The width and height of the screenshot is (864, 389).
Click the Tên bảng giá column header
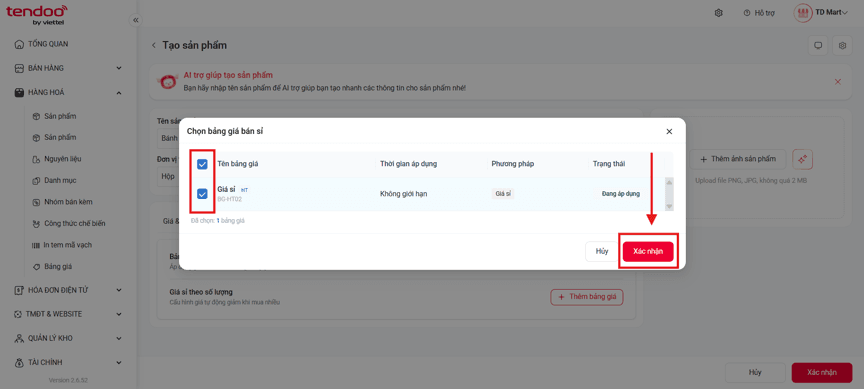click(x=237, y=164)
